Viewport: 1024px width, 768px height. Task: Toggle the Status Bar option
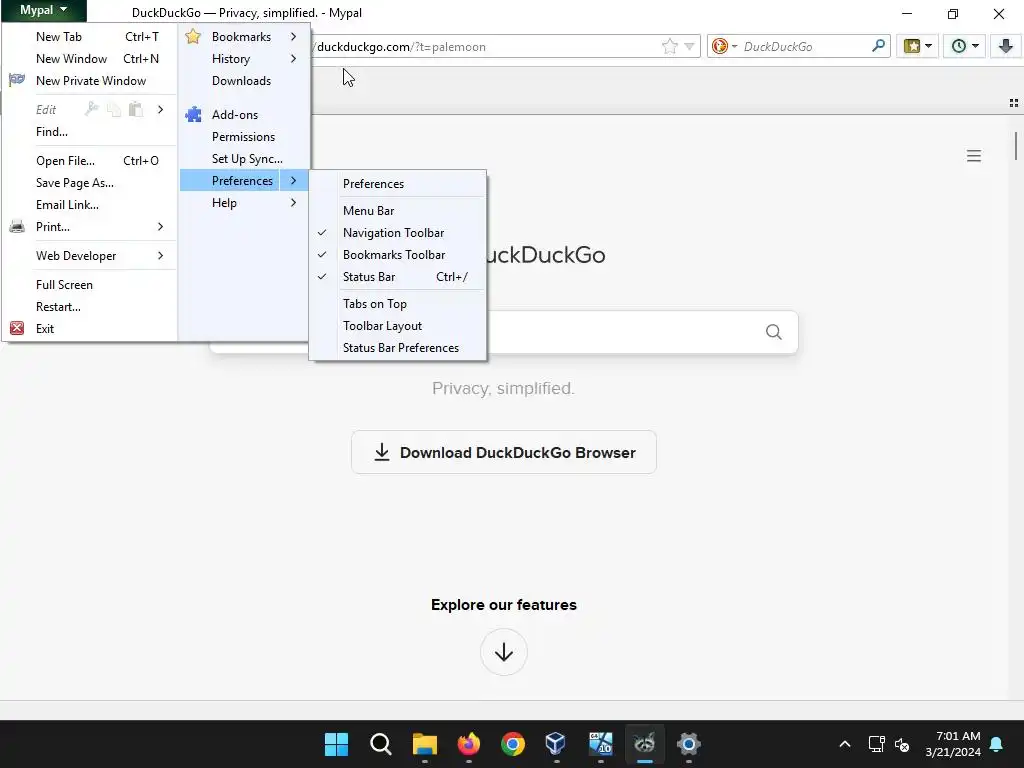(x=398, y=277)
